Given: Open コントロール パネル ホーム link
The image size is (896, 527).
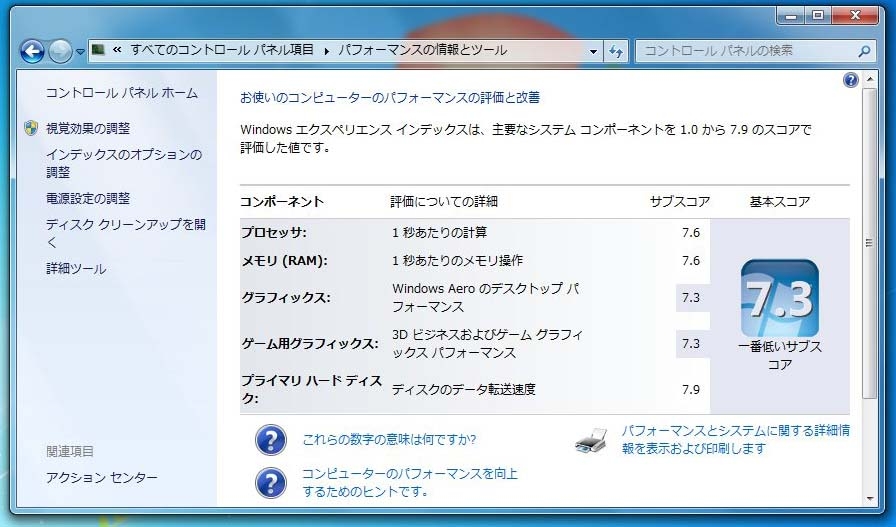Looking at the screenshot, I should (x=122, y=93).
